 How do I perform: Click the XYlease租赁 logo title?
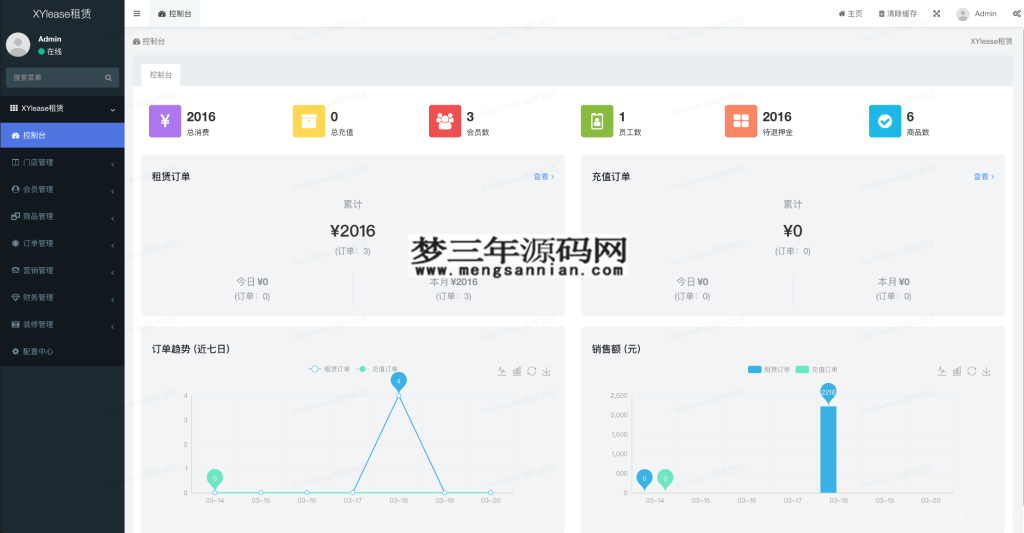(62, 14)
